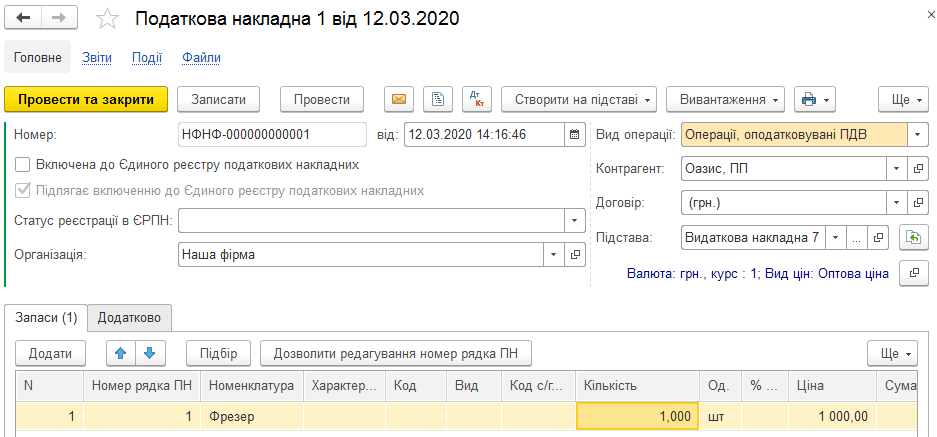Click the Вид column header
Image resolution: width=937 pixels, height=437 pixels.
(x=474, y=386)
